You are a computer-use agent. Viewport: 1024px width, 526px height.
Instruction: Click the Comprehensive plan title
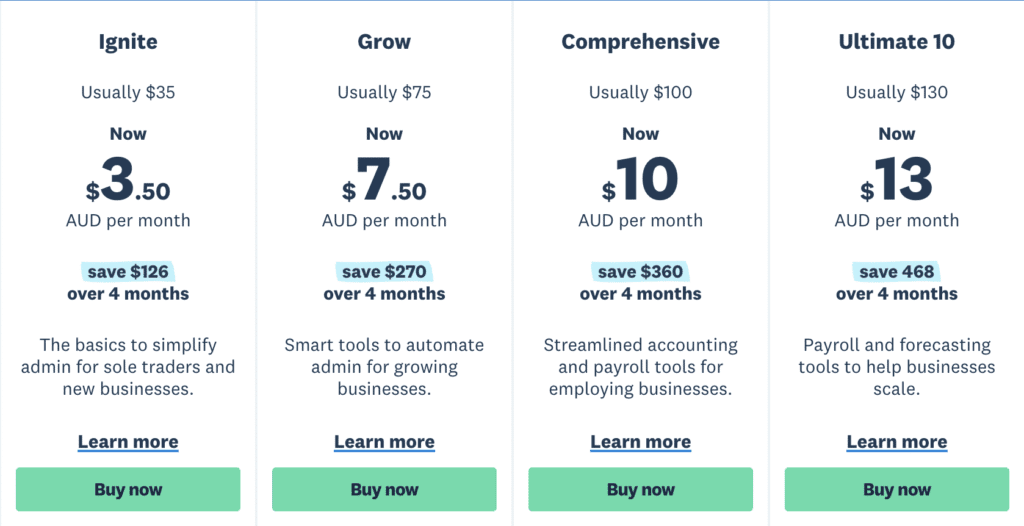click(x=641, y=42)
